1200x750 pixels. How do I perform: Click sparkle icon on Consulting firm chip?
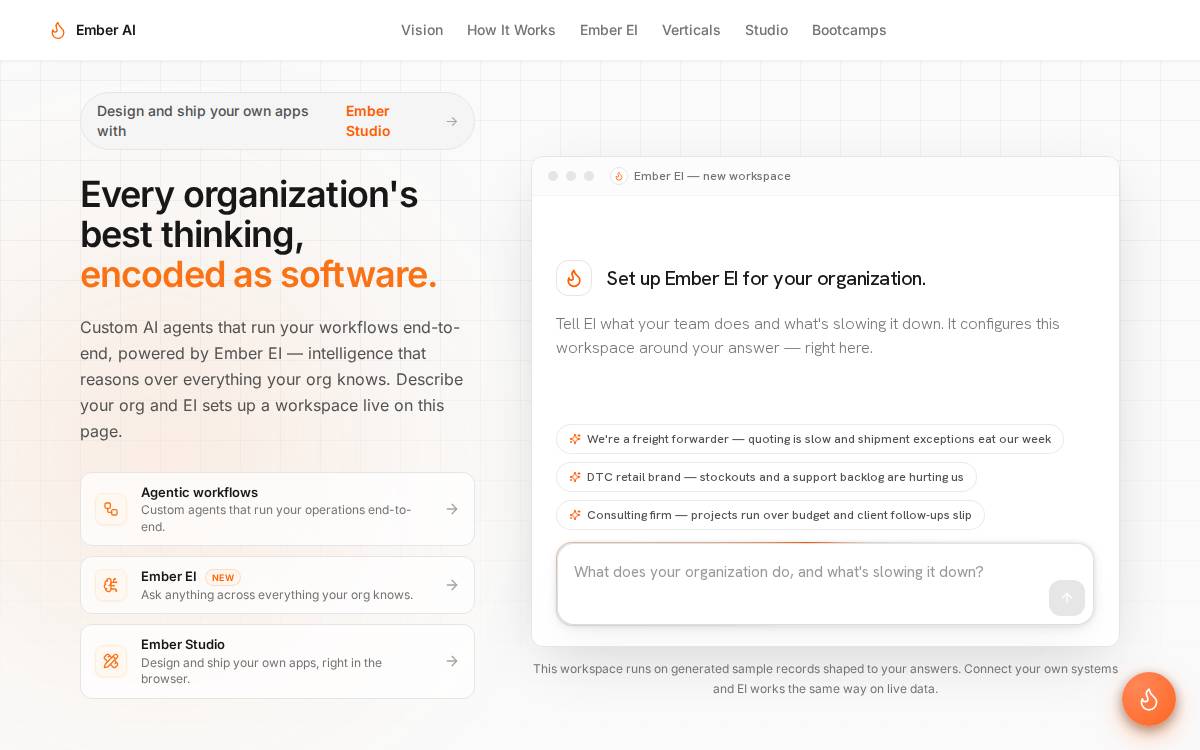[x=575, y=515]
